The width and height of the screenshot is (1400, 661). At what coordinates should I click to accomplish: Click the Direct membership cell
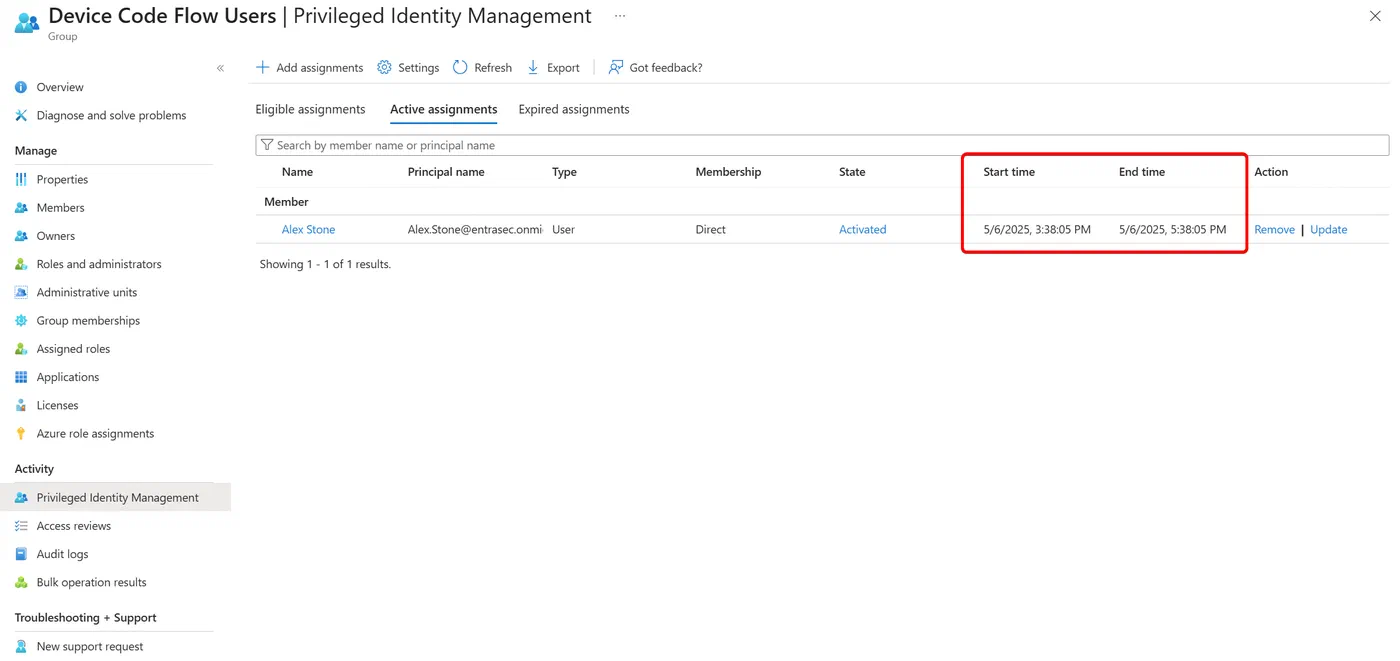click(710, 229)
